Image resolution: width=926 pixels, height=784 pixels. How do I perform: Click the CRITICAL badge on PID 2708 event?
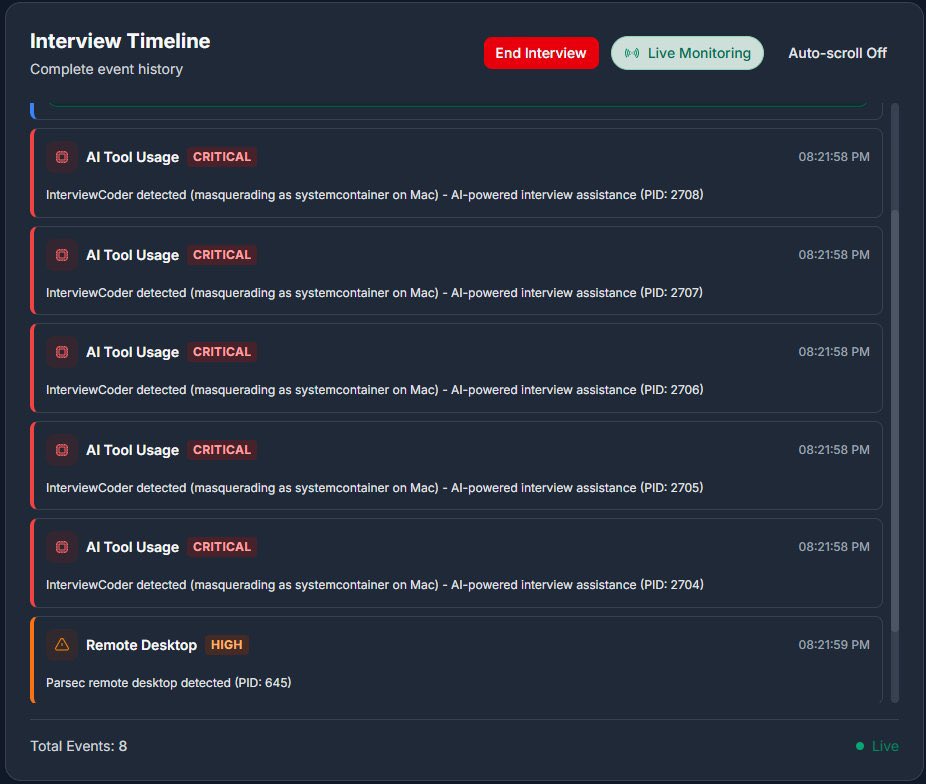pos(222,157)
